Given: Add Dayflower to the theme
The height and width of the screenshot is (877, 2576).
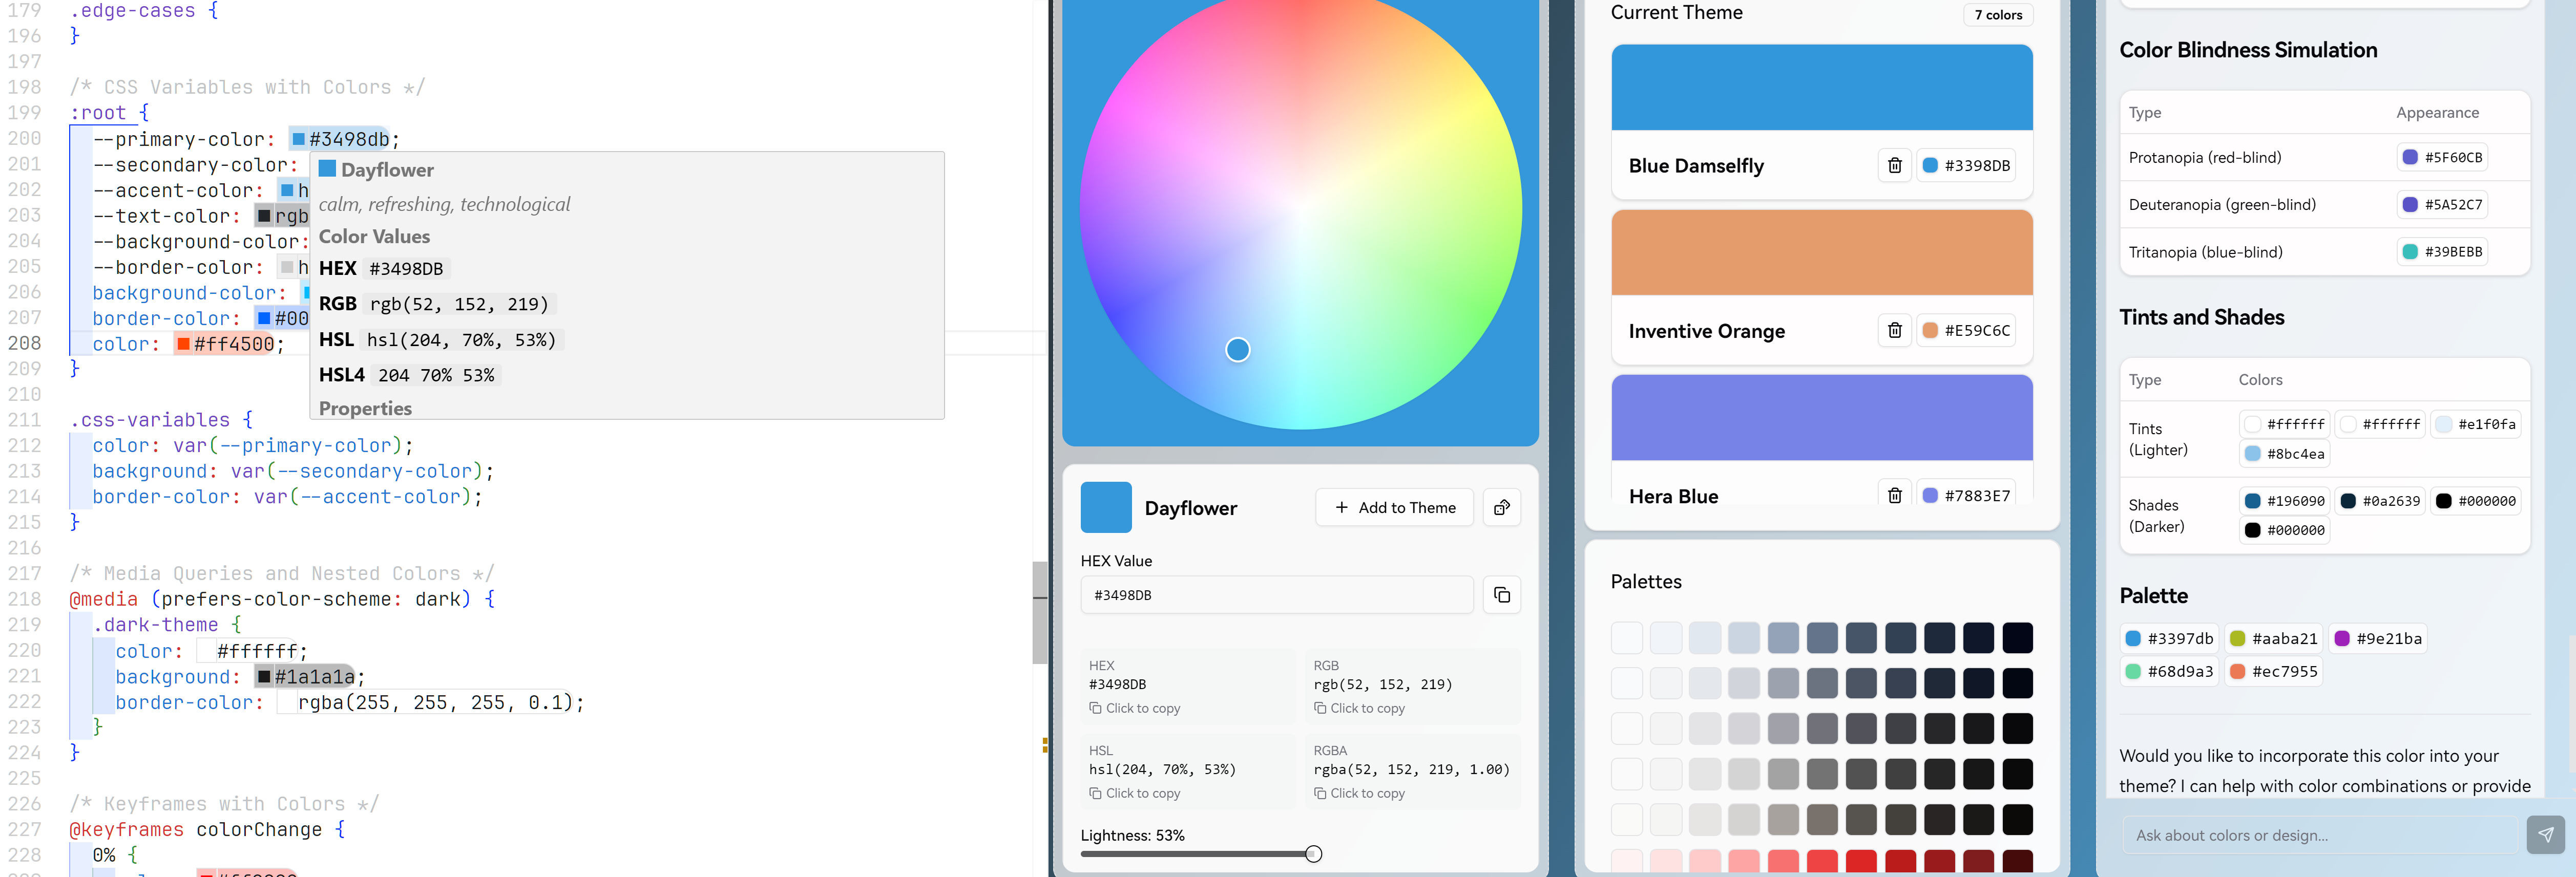Looking at the screenshot, I should tap(1394, 508).
